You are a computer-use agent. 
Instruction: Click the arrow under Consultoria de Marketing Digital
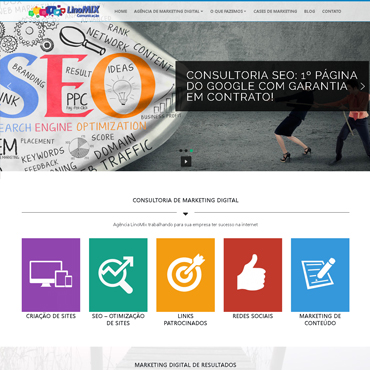186,214
